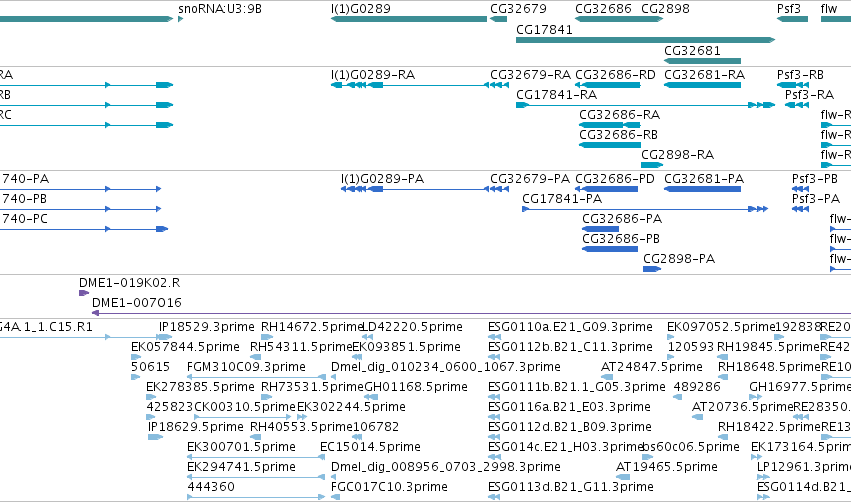This screenshot has width=851, height=502.
Task: Select the RH14672.5prime EST label
Action: (312, 327)
